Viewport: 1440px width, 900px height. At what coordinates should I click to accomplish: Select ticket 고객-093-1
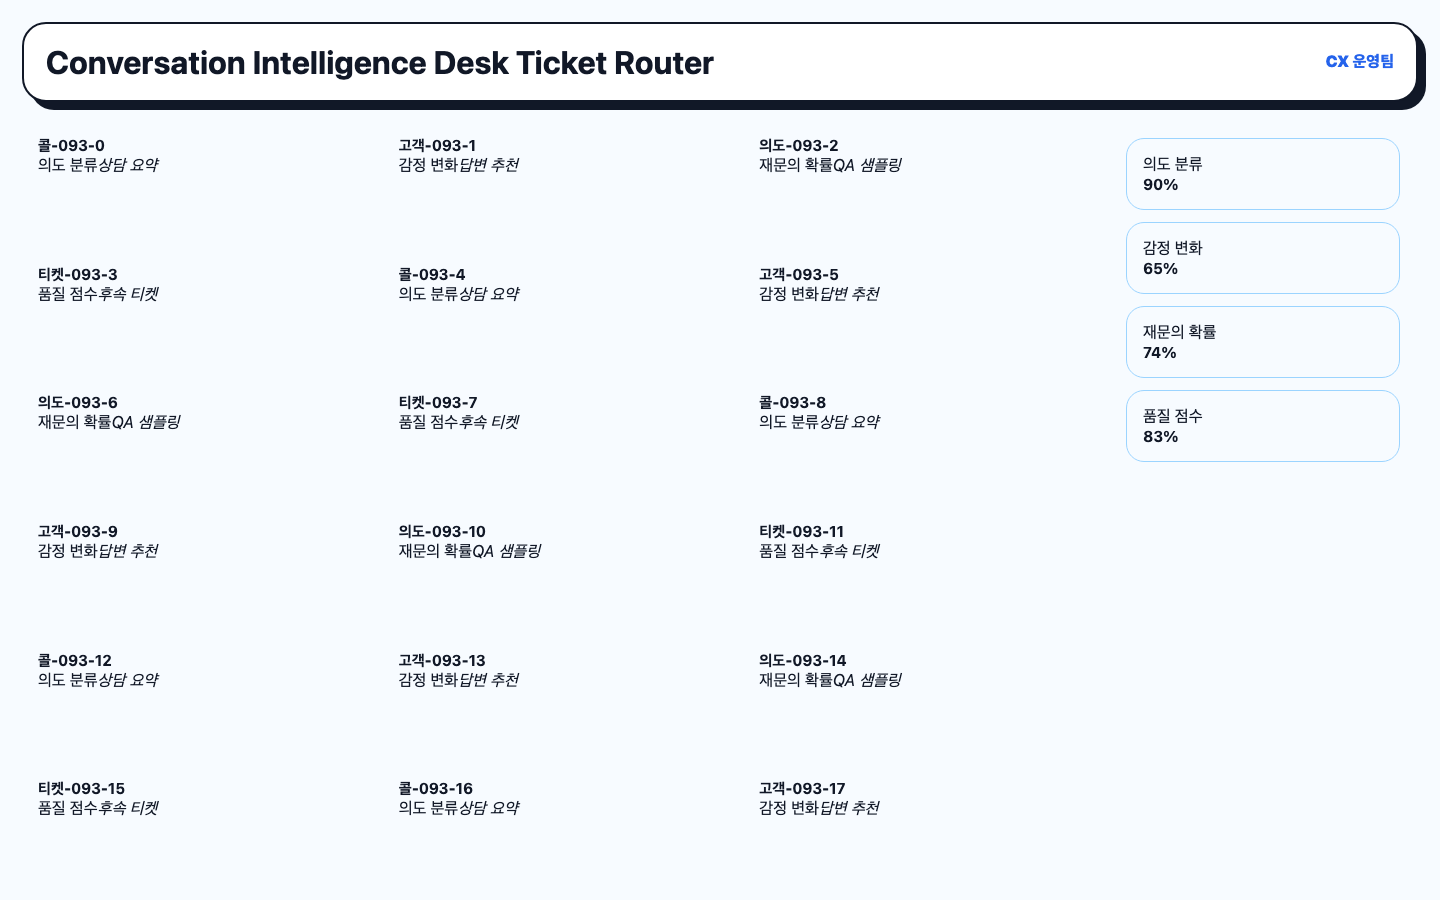pyautogui.click(x=458, y=155)
